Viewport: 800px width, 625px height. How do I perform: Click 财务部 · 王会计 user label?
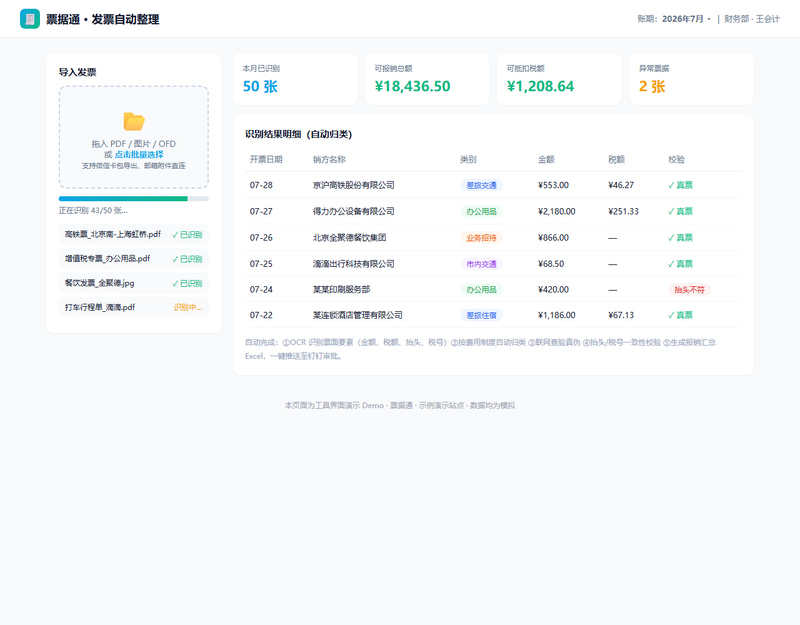pyautogui.click(x=752, y=19)
